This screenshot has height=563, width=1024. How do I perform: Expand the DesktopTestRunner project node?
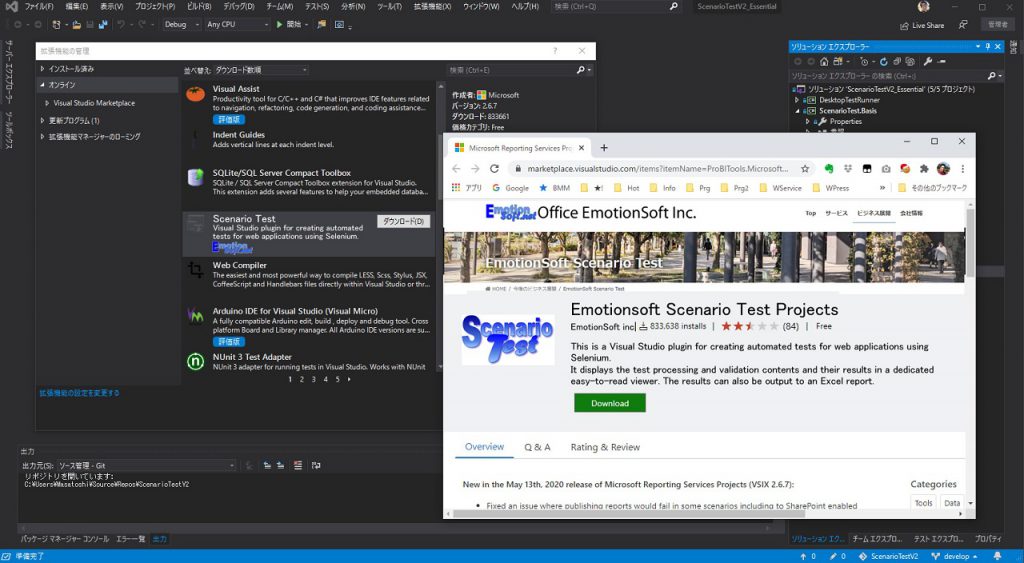point(797,101)
